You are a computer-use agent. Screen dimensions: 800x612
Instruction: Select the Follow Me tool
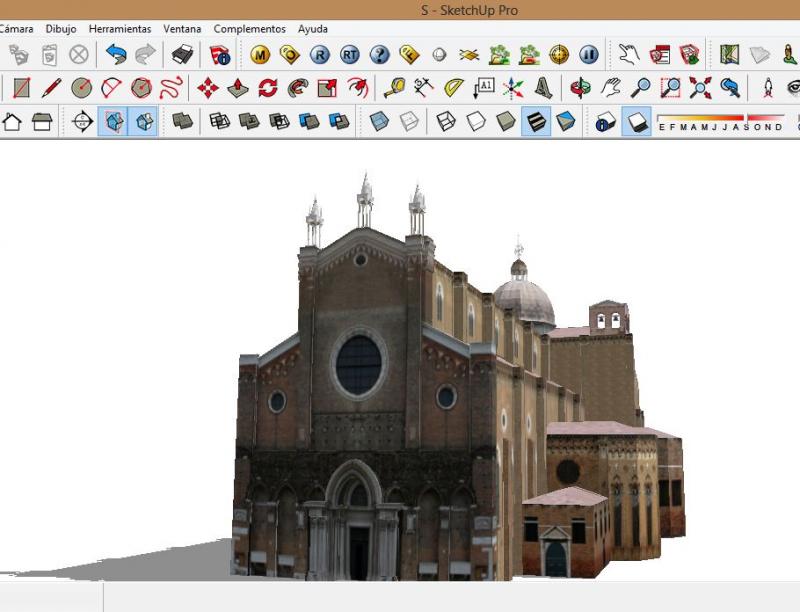click(297, 88)
